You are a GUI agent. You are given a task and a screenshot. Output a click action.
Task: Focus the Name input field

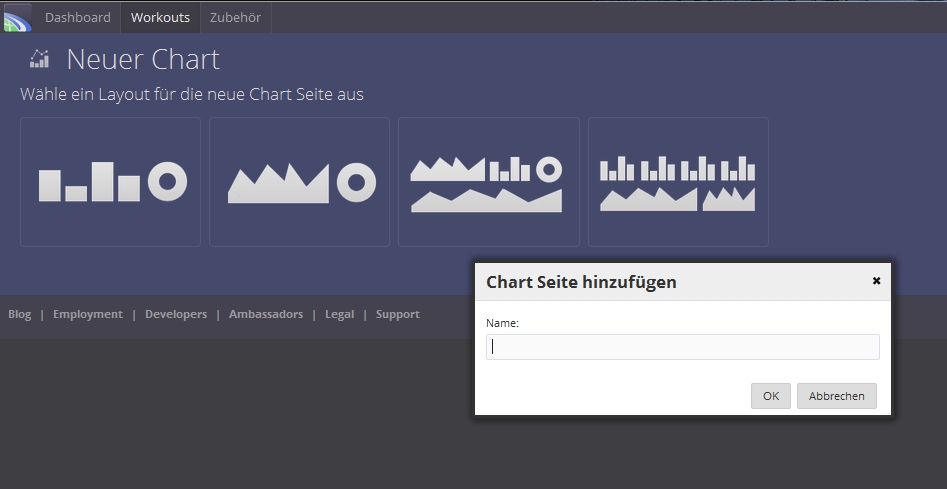(x=683, y=347)
